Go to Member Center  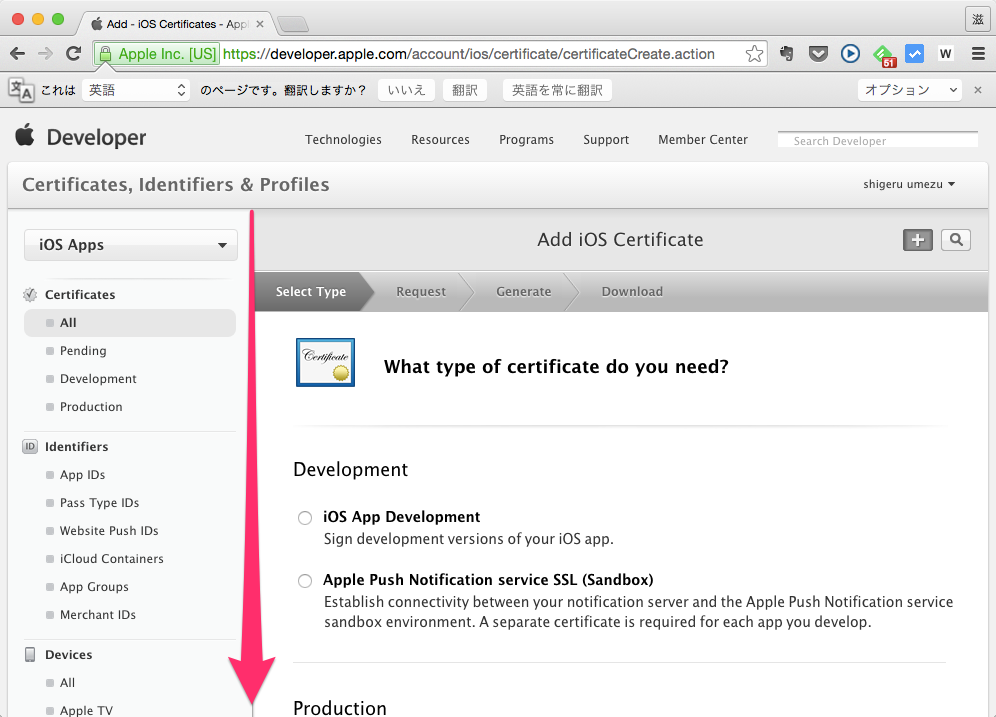coord(703,140)
